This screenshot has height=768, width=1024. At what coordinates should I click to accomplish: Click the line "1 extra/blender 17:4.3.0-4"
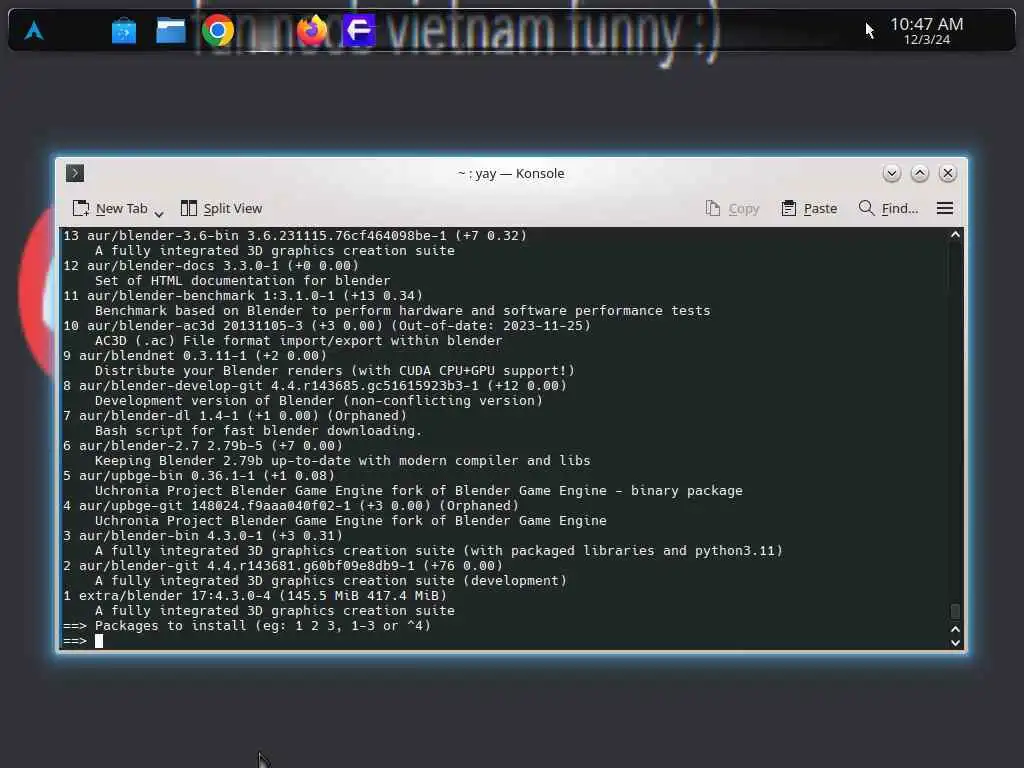pyautogui.click(x=255, y=596)
